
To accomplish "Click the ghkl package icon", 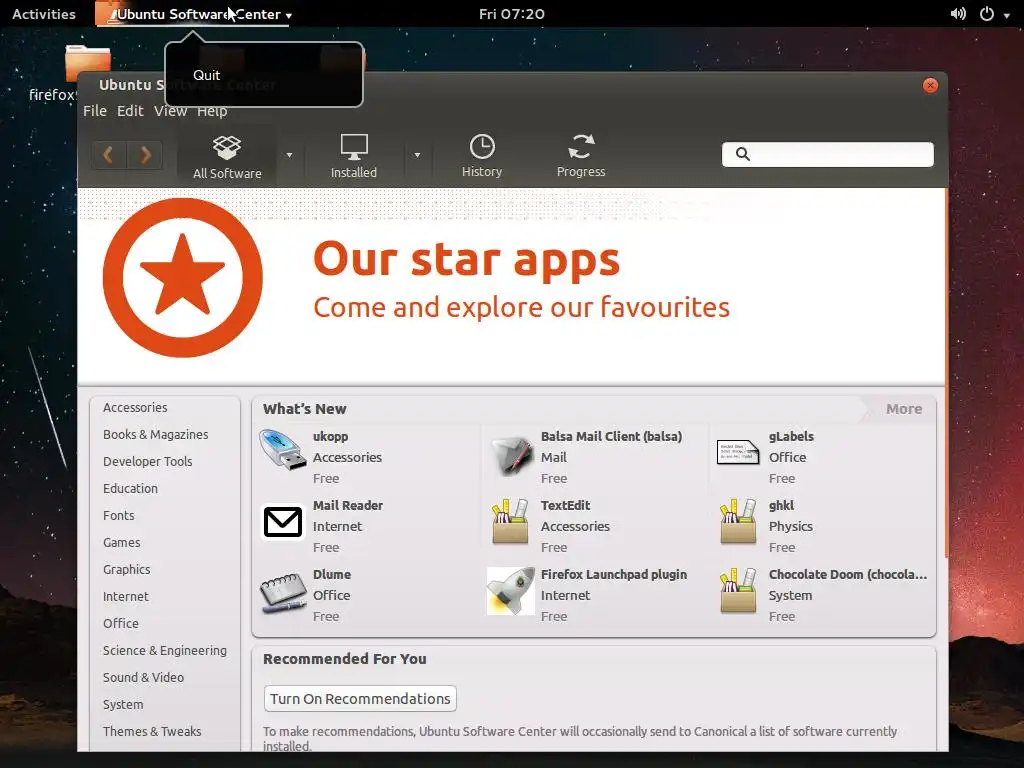I will [738, 522].
